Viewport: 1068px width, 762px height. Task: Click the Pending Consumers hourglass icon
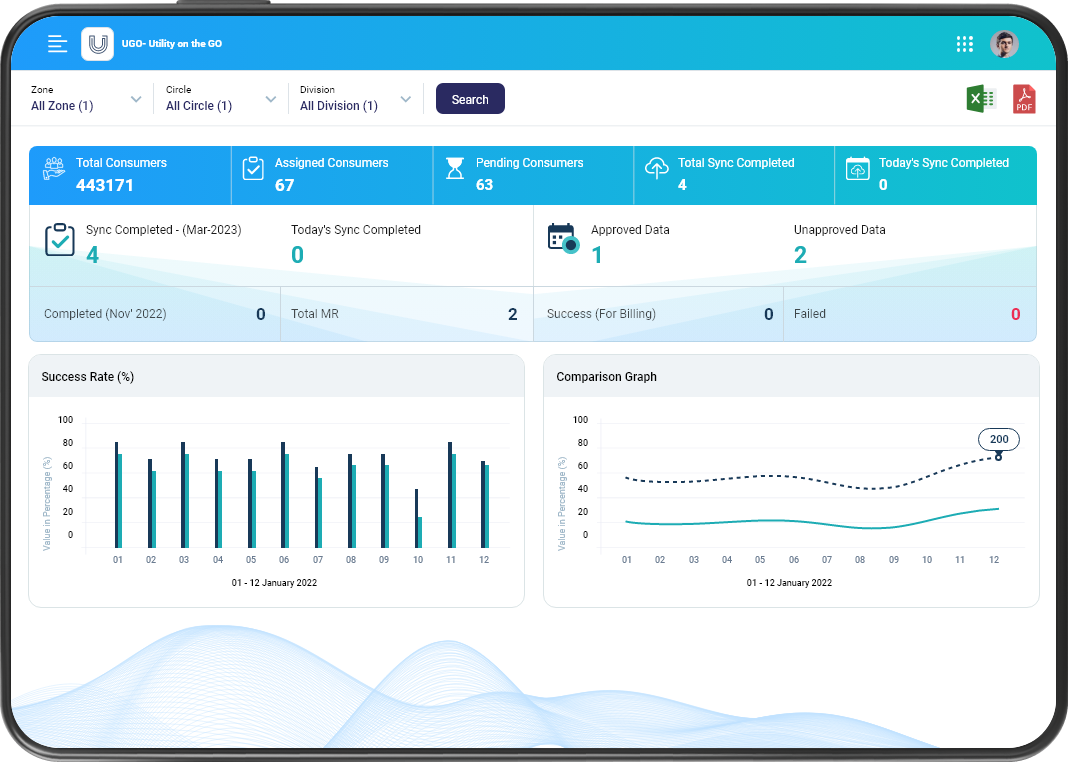pyautogui.click(x=455, y=169)
